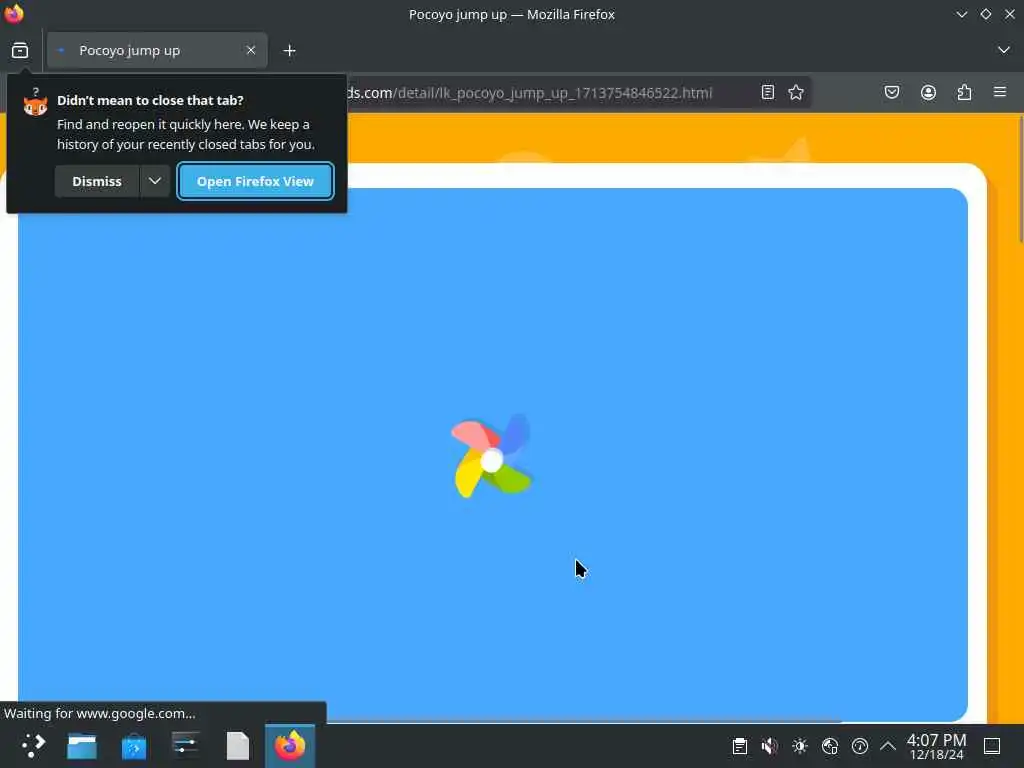Expand hidden system tray icons arrow
Image resolution: width=1024 pixels, height=768 pixels.
(x=888, y=746)
